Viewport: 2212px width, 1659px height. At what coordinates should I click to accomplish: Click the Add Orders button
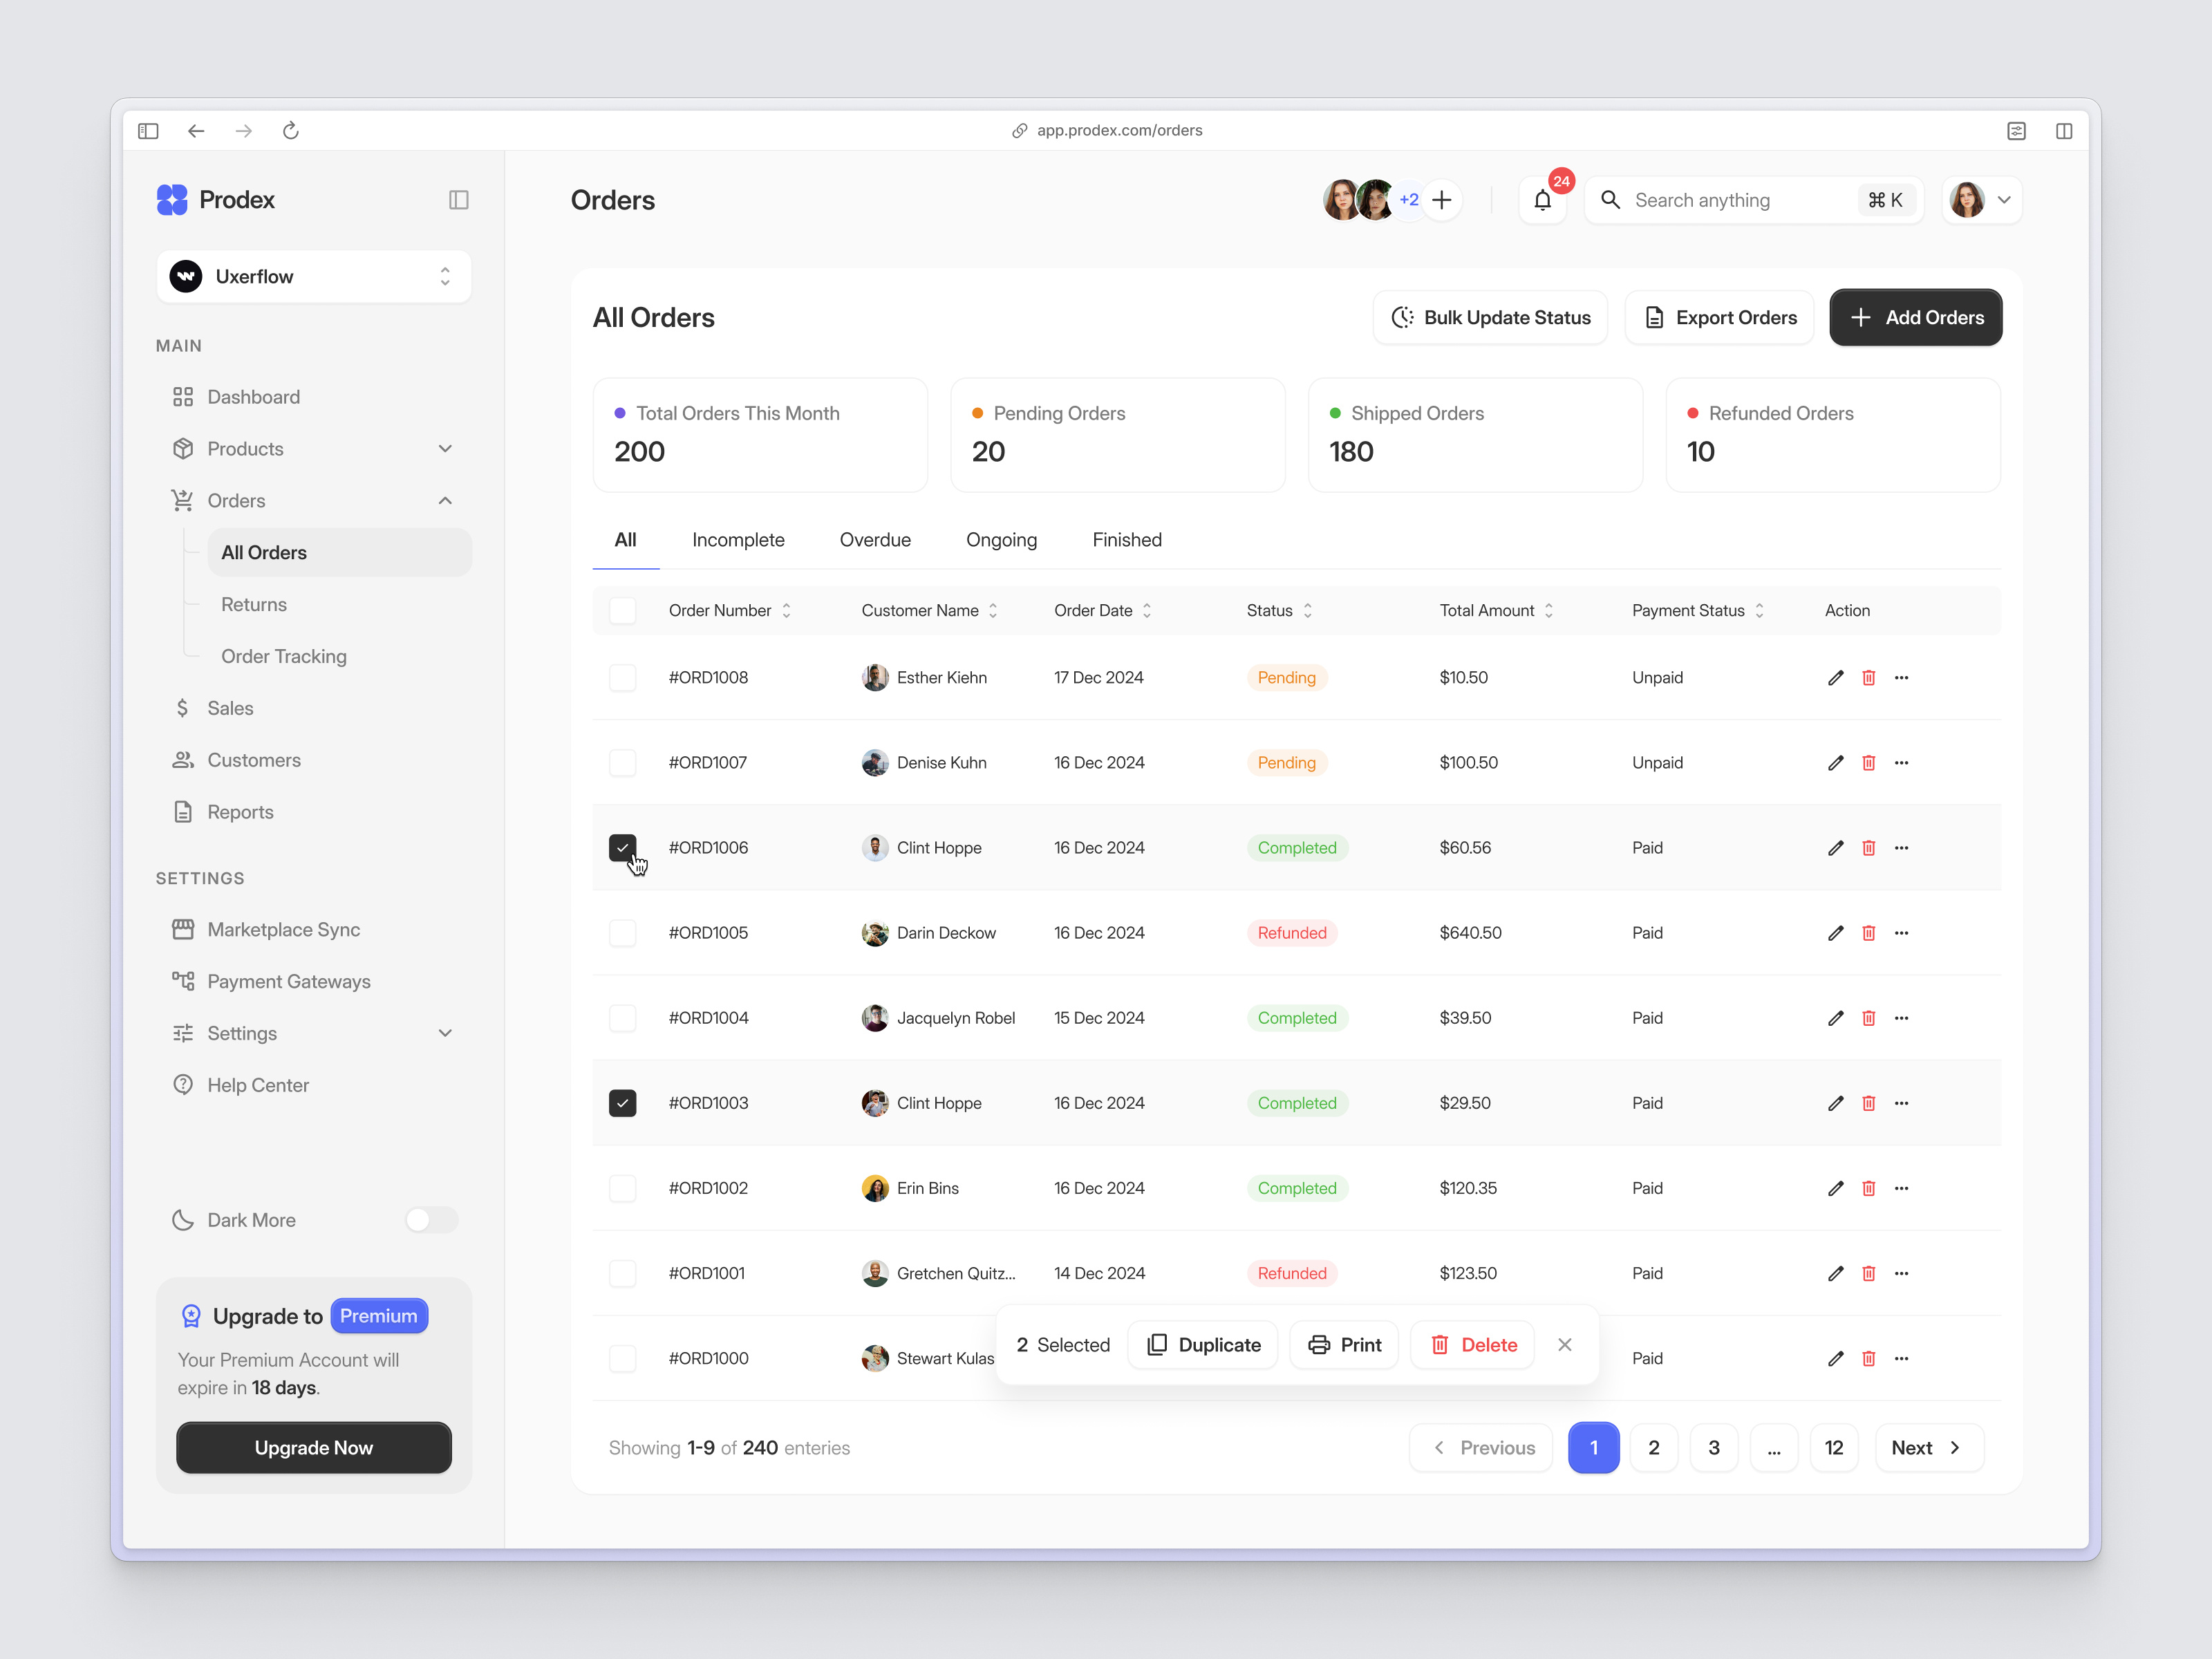pyautogui.click(x=1914, y=317)
